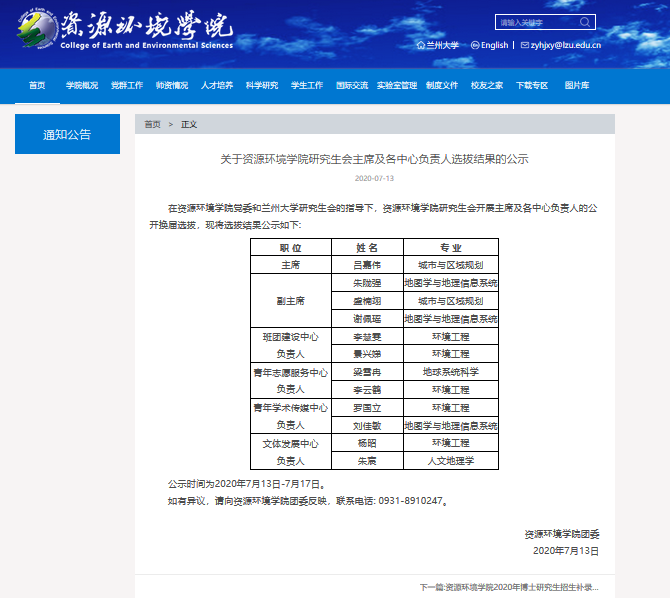Screen dimensions: 670x598
Task: Open the 学院概况 menu
Action: coord(82,85)
